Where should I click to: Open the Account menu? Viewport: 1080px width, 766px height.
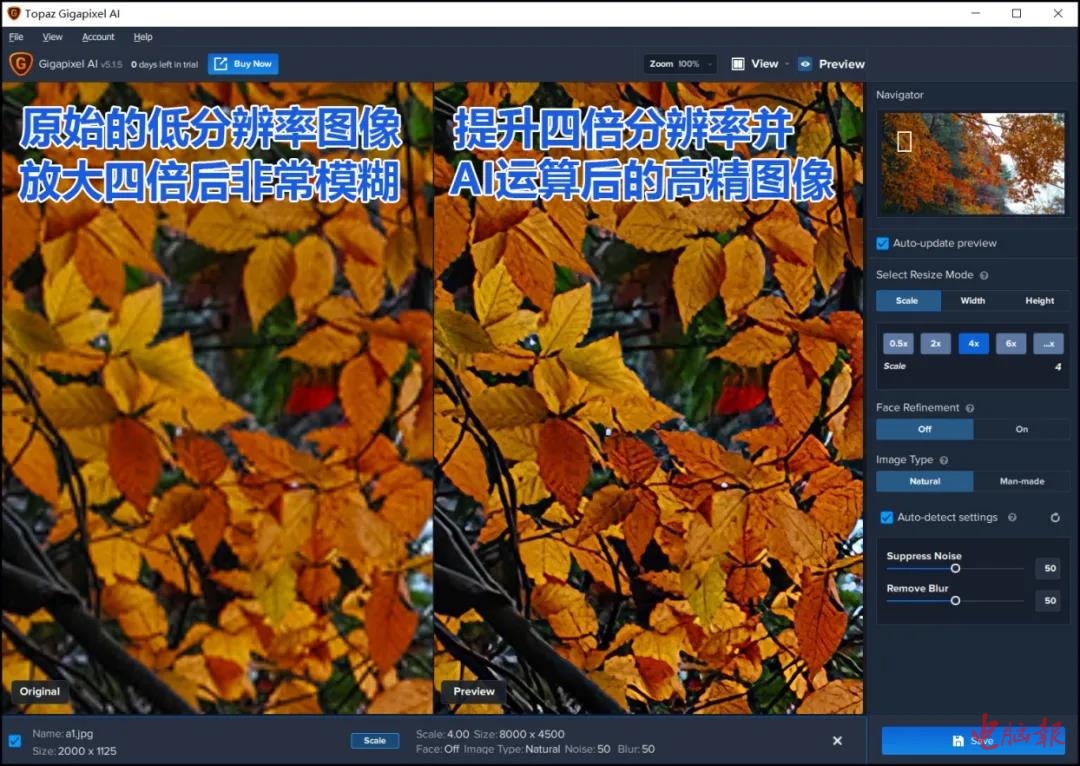coord(98,37)
